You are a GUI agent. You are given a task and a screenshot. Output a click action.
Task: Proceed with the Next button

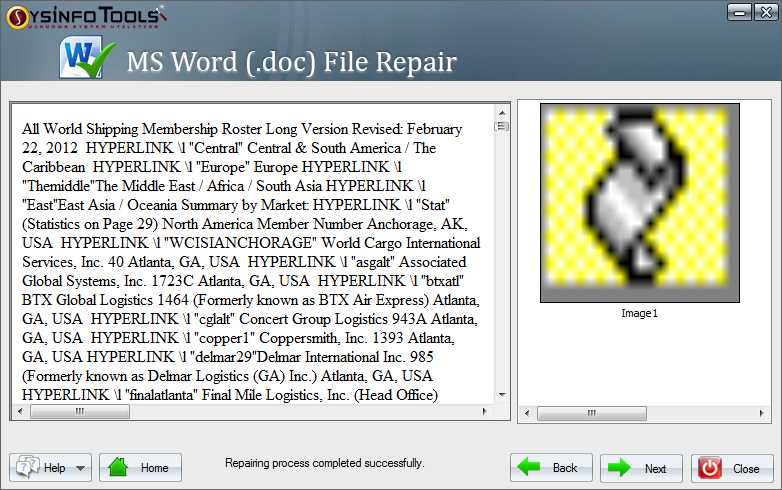(641, 468)
